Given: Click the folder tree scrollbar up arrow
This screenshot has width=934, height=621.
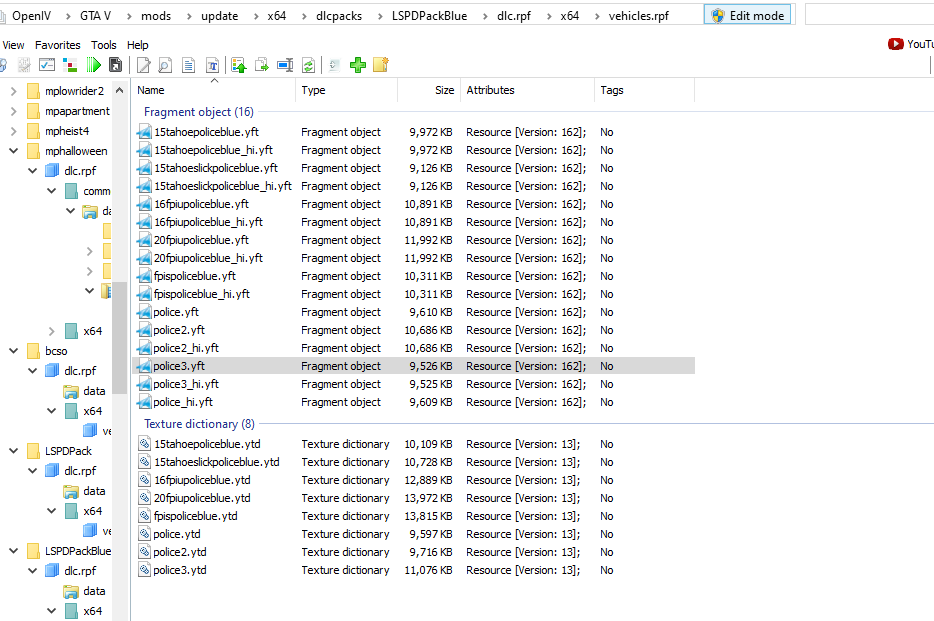Looking at the screenshot, I should tap(120, 91).
